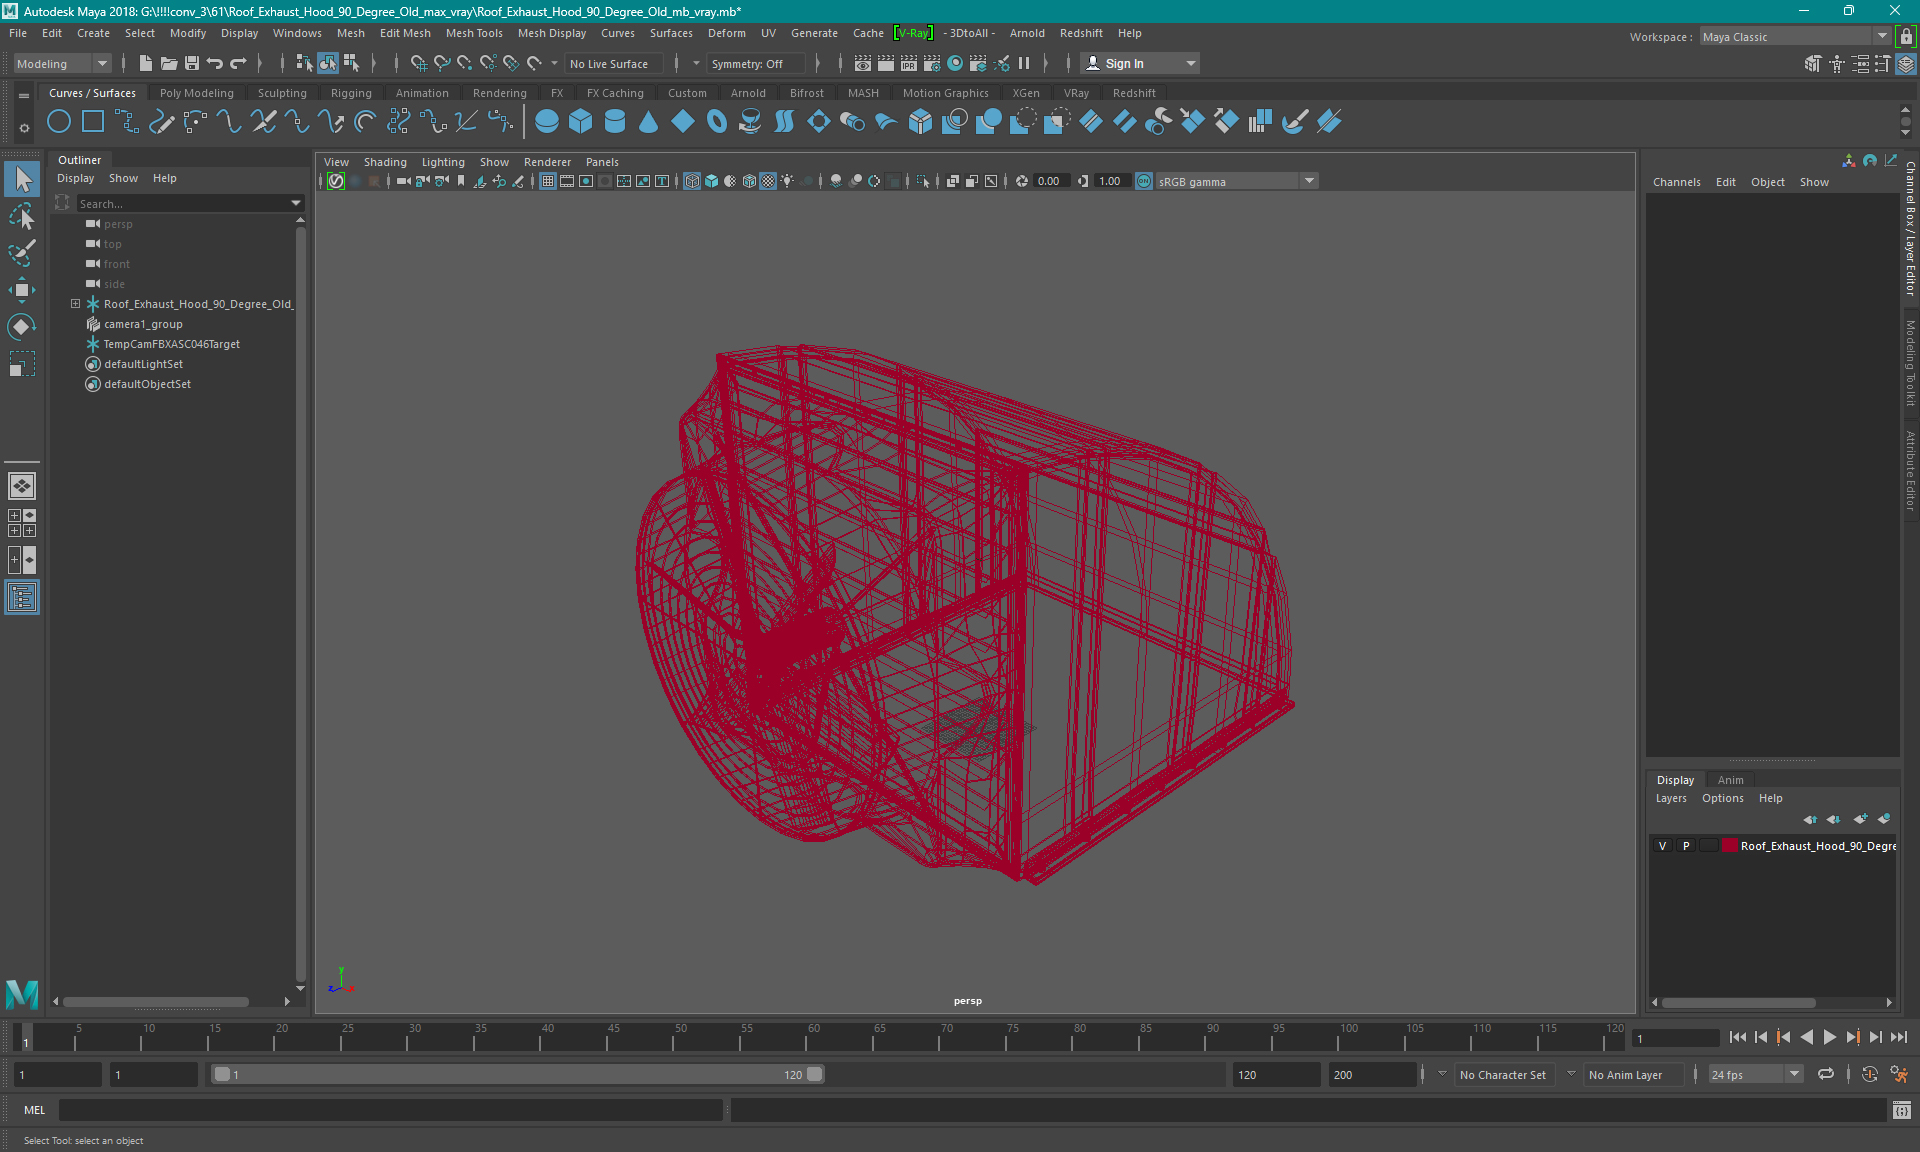Click the Sign In button
Image resolution: width=1920 pixels, height=1152 pixels.
[x=1127, y=63]
